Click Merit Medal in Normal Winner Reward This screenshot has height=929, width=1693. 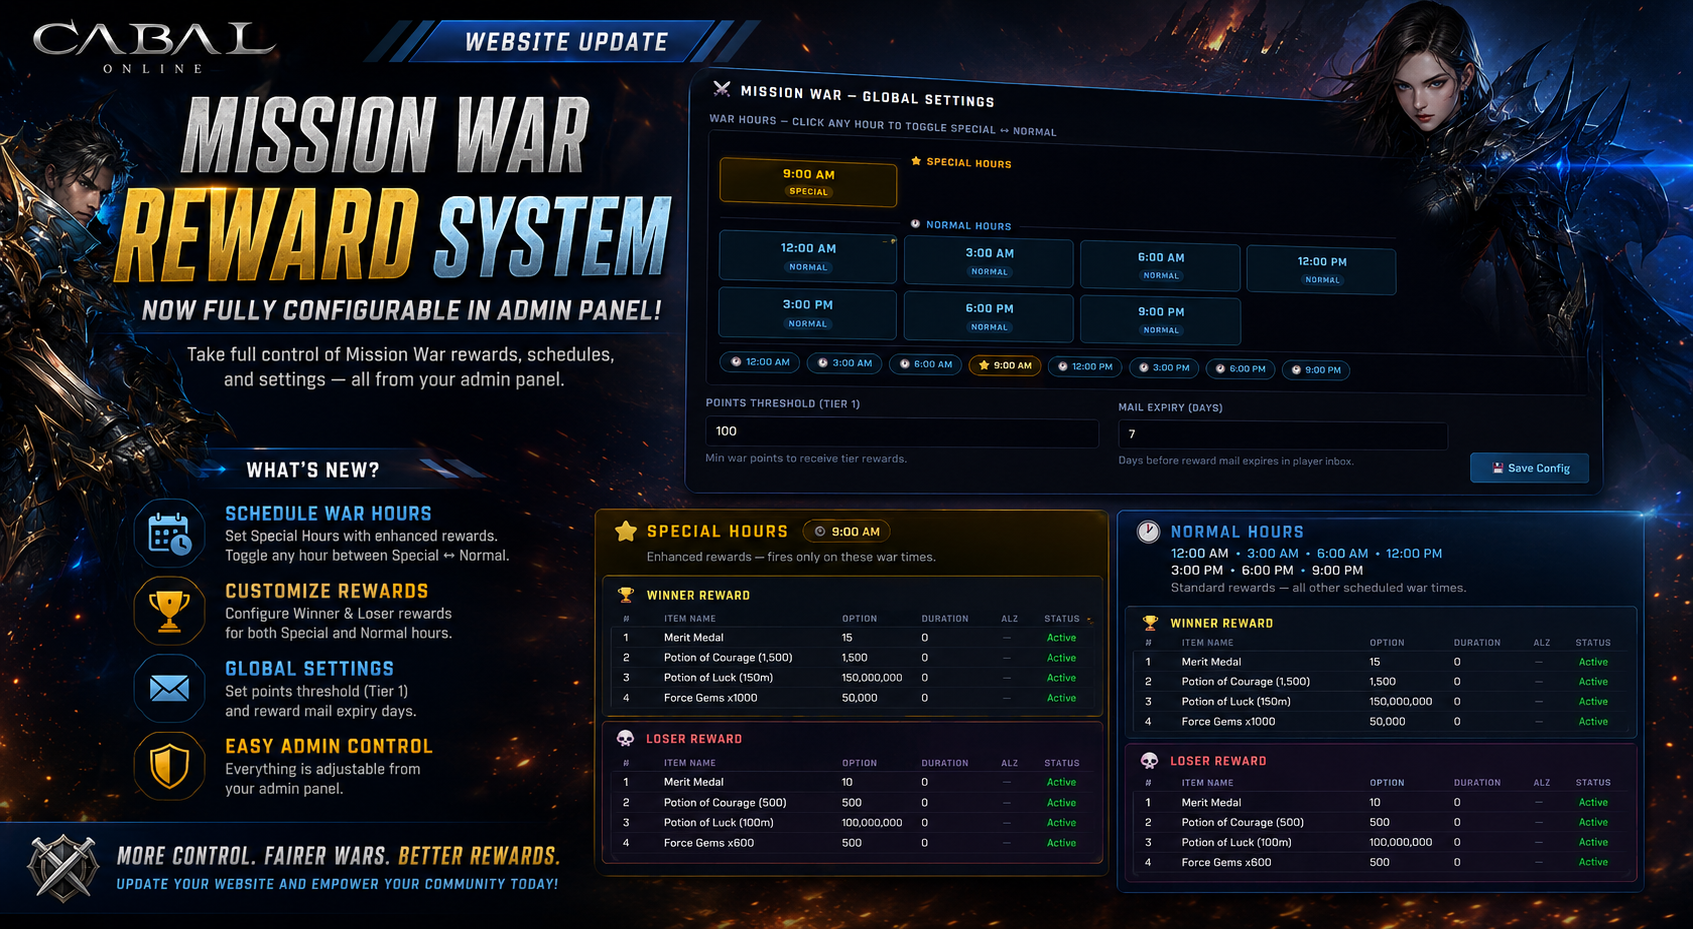pyautogui.click(x=1211, y=661)
